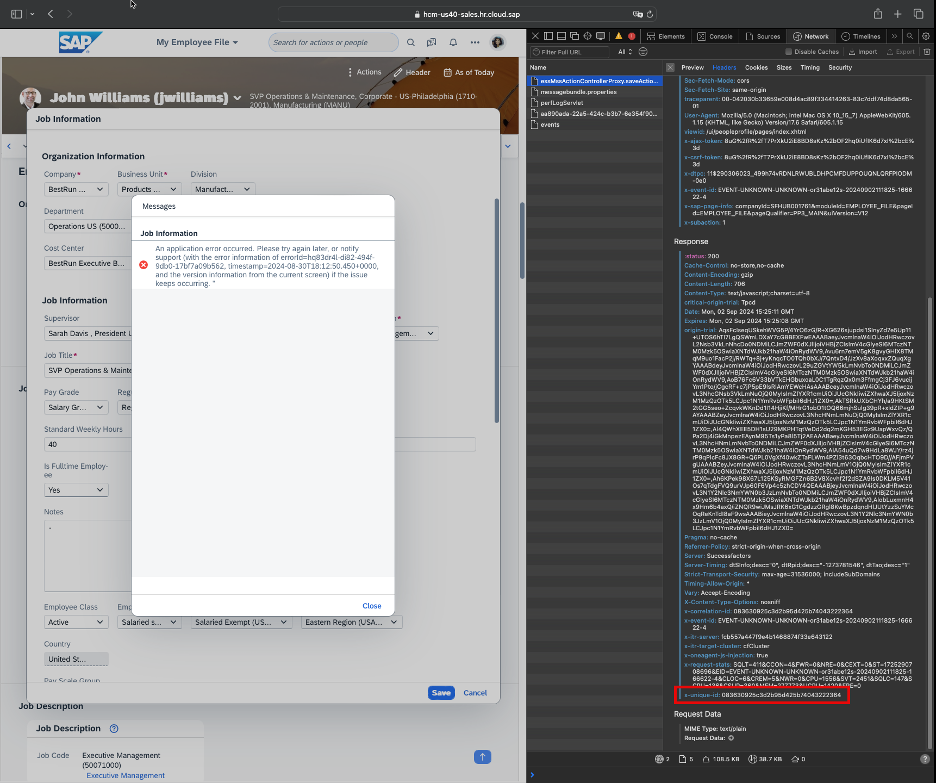This screenshot has width=936, height=784.
Task: Open Company BestRun dropdown
Action: click(76, 189)
